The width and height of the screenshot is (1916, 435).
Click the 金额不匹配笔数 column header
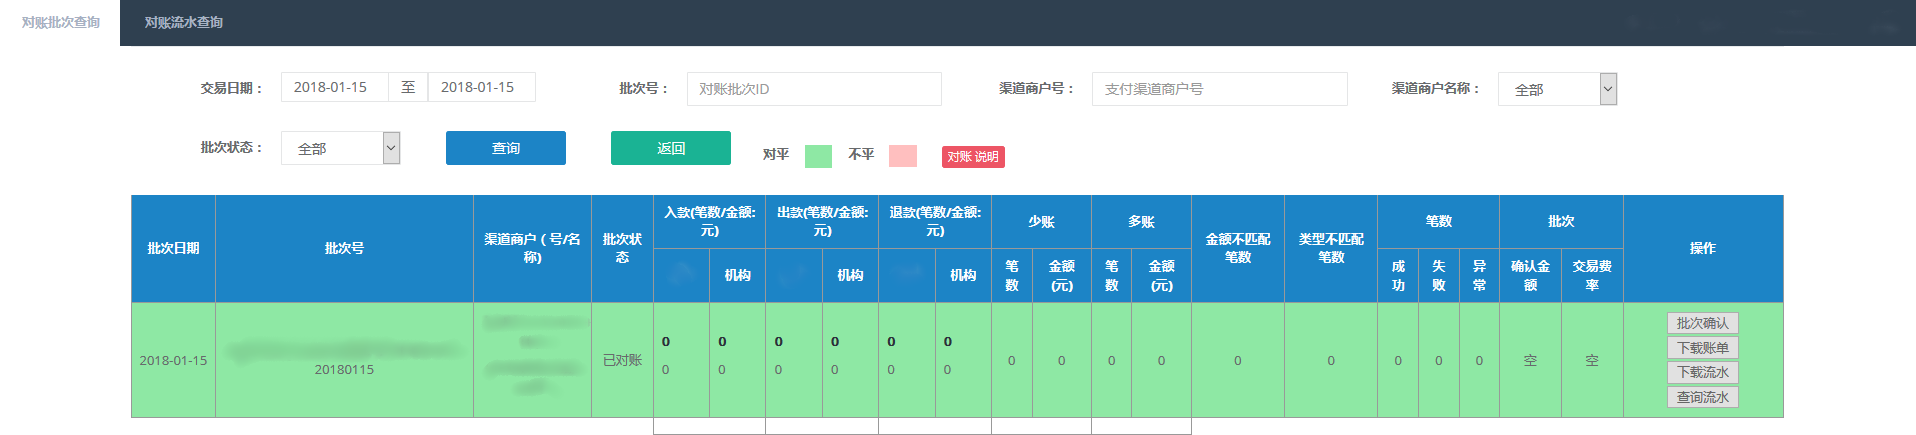point(1238,248)
